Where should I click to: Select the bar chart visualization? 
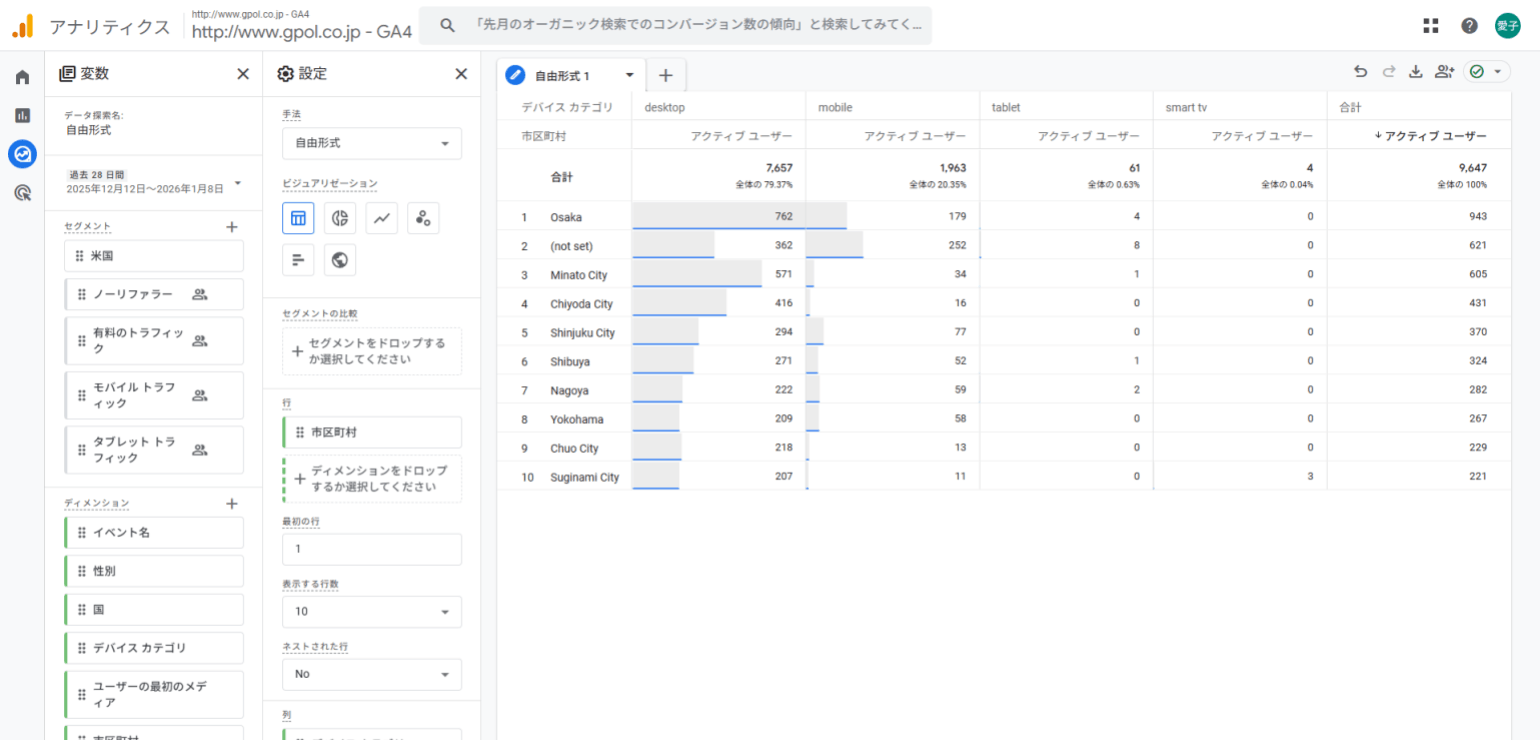[x=298, y=260]
